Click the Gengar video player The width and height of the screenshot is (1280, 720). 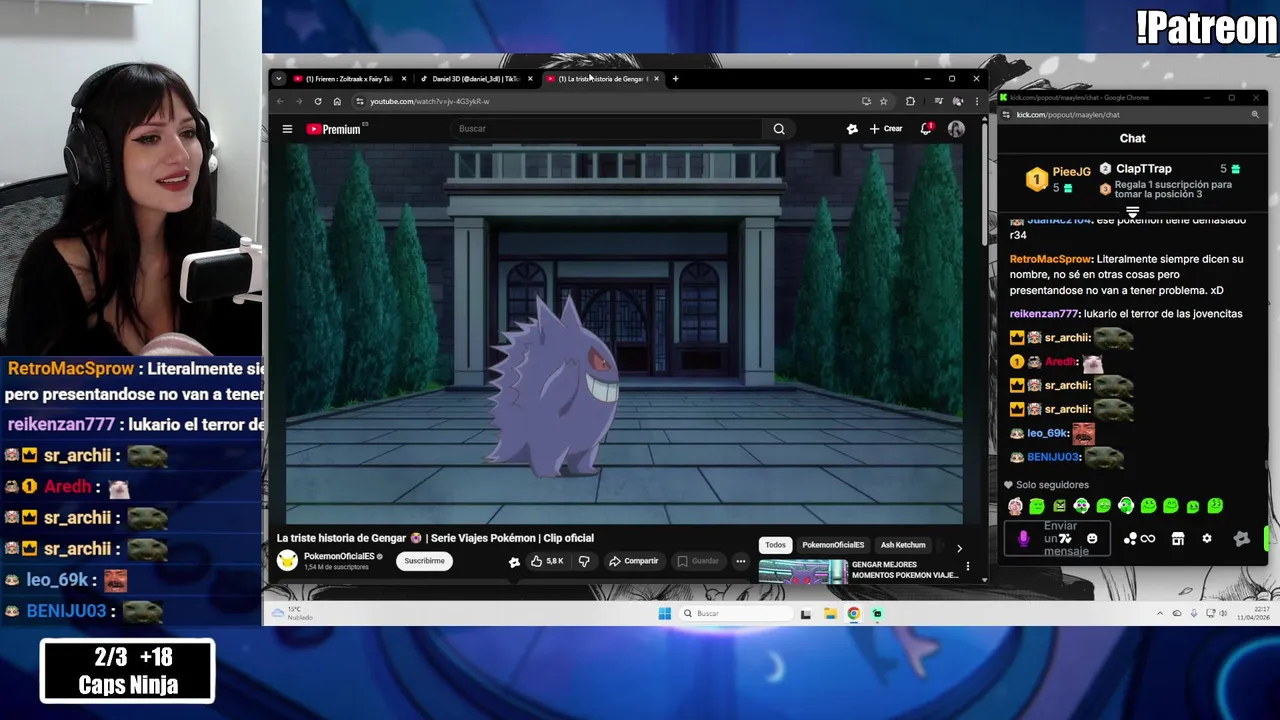[x=624, y=334]
